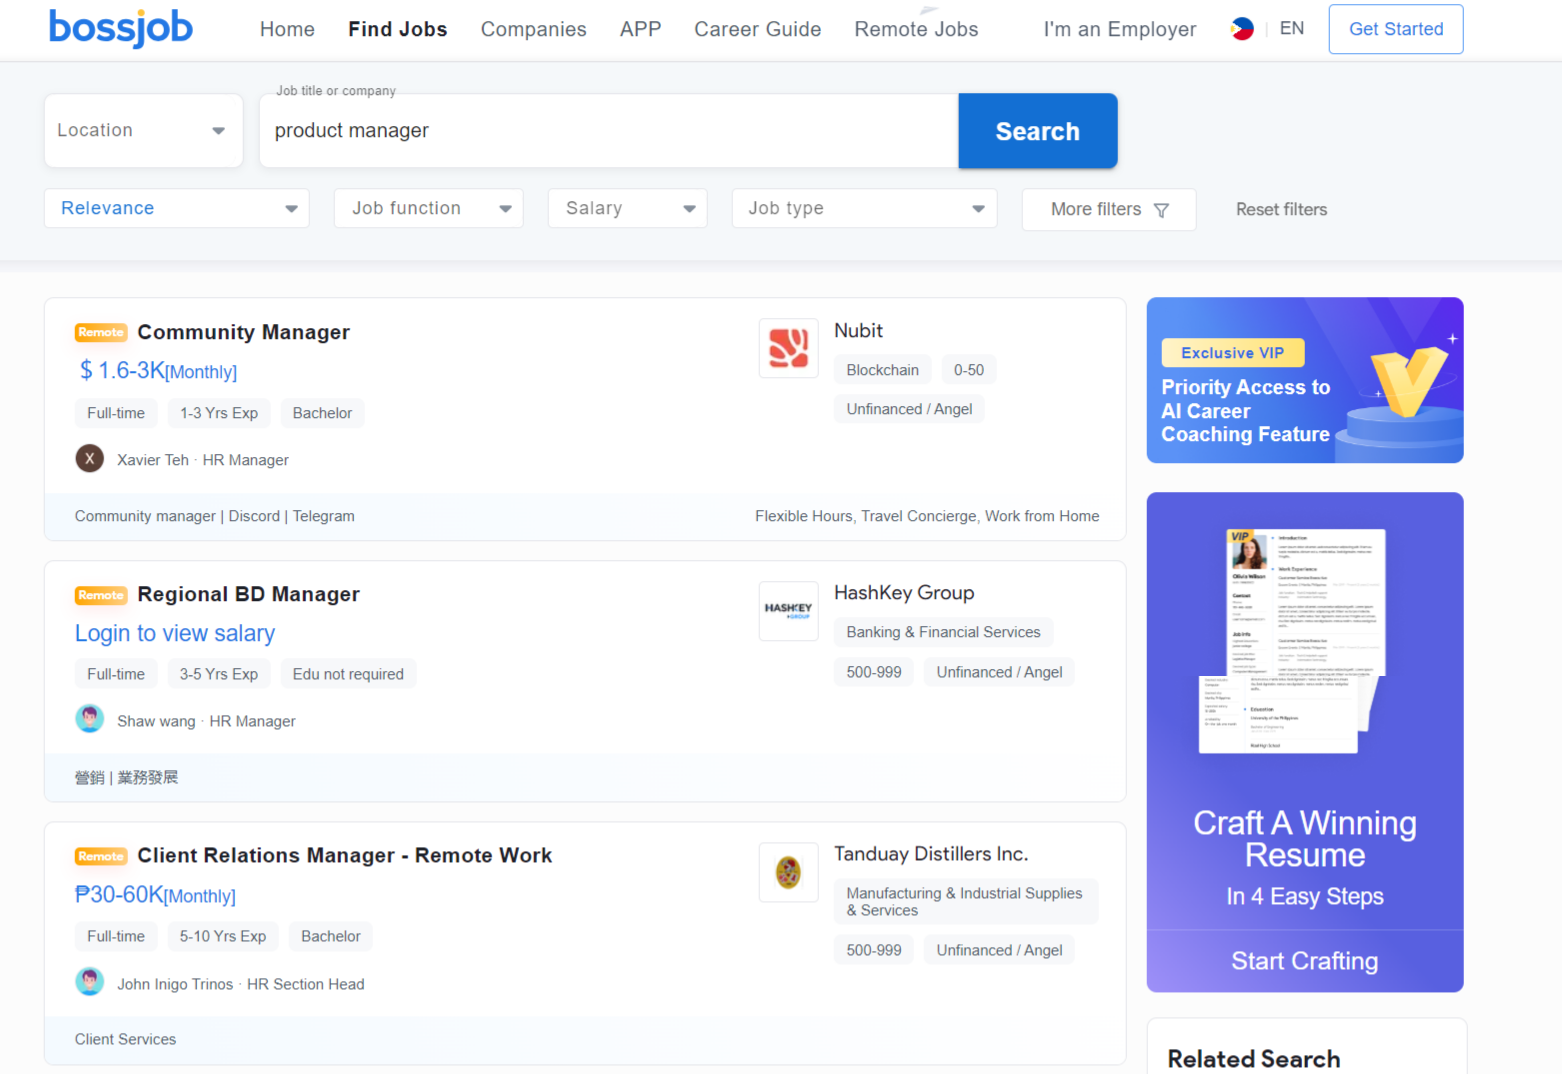Click the Remote badge on Community Manager
The height and width of the screenshot is (1074, 1562).
[101, 332]
